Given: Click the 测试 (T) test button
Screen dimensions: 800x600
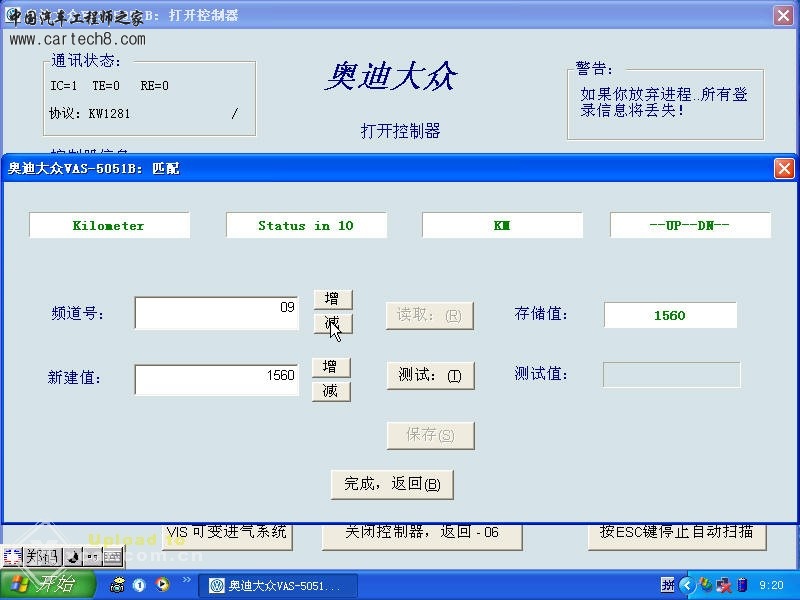Looking at the screenshot, I should point(431,376).
